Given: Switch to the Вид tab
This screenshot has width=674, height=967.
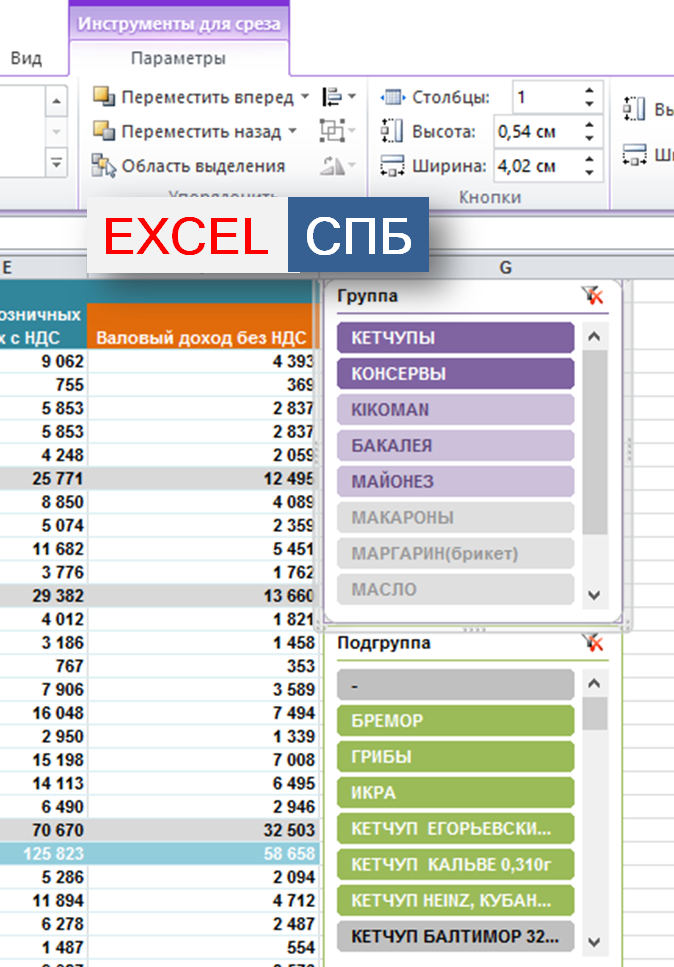Looking at the screenshot, I should [26, 59].
